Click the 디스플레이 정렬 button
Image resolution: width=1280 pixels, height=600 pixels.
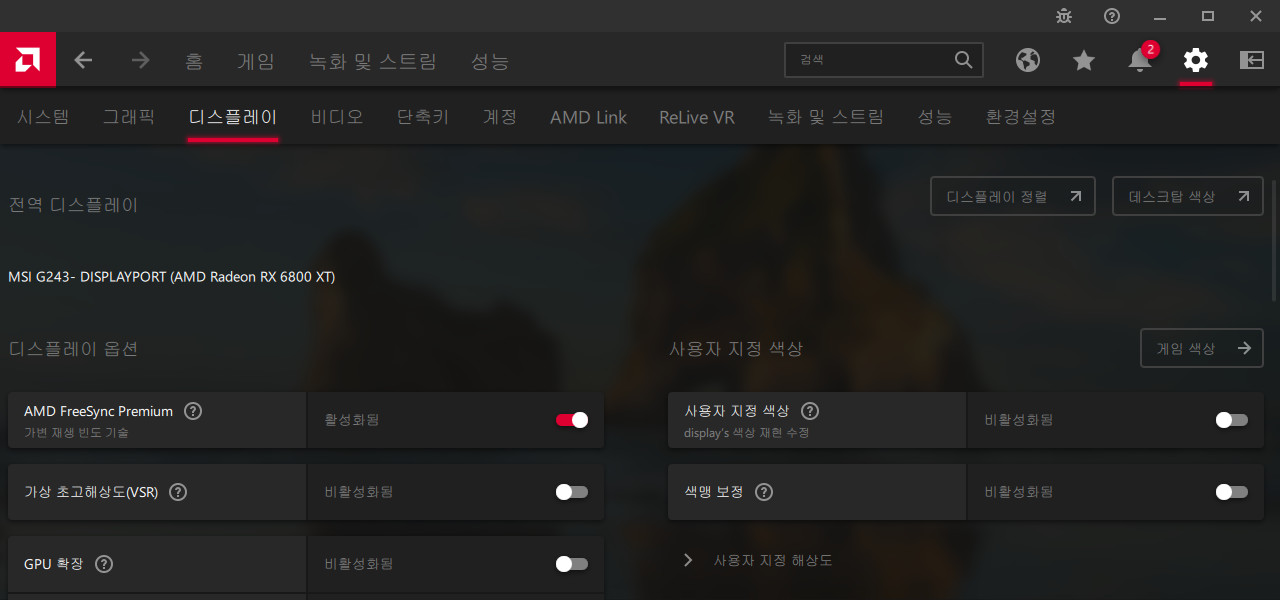pyautogui.click(x=1013, y=196)
